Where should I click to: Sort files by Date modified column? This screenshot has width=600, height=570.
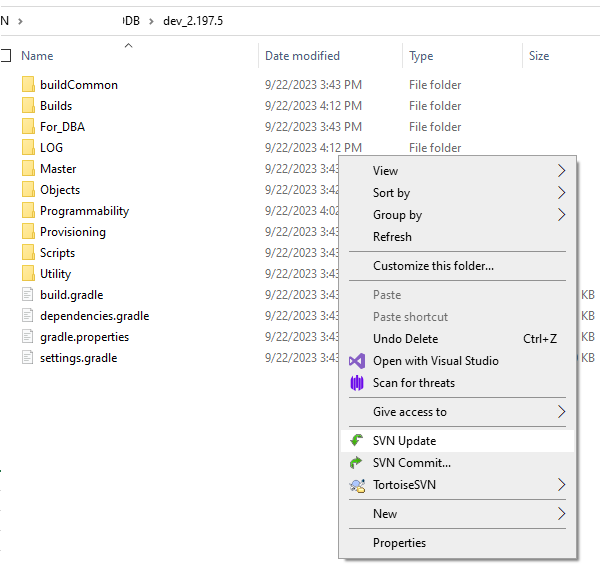[302, 56]
